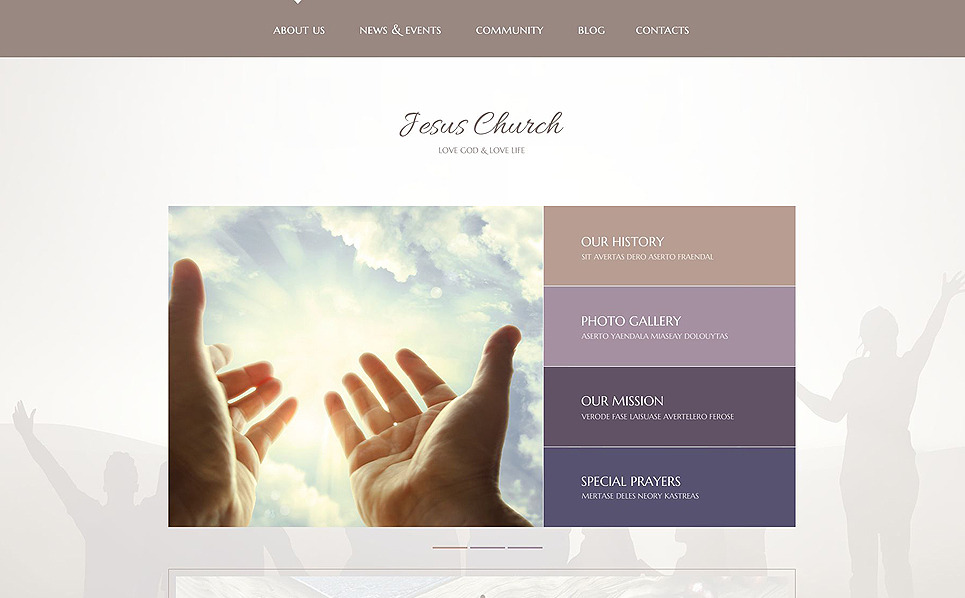The image size is (965, 598).
Task: Go to News & Events page
Action: 400,30
